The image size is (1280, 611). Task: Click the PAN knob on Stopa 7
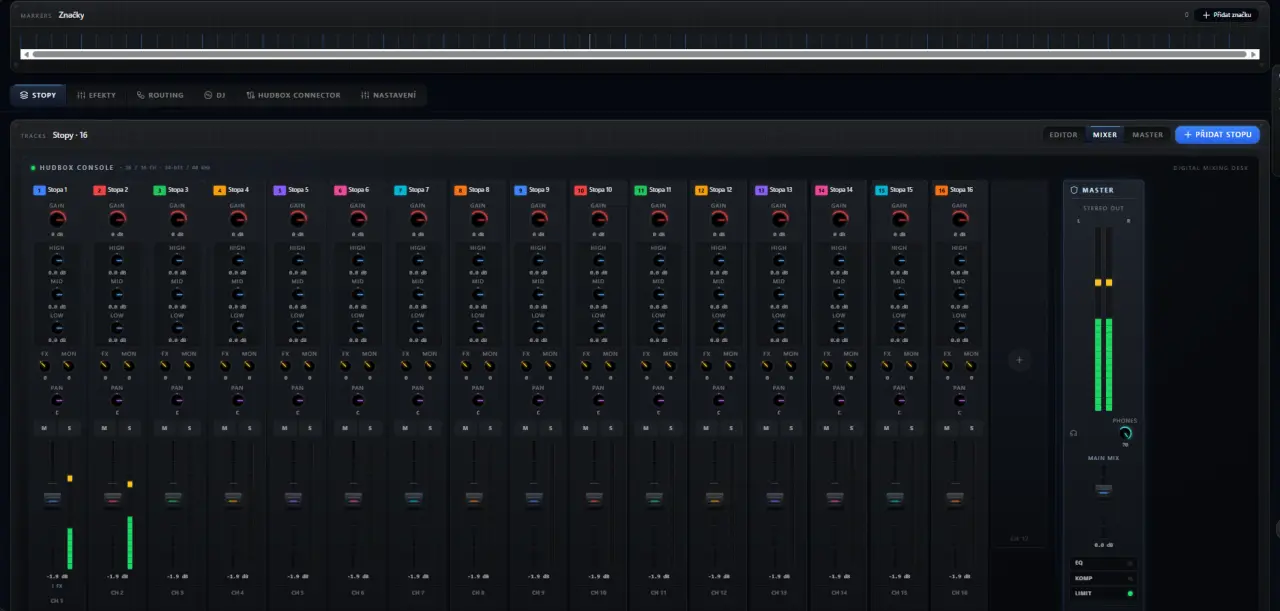[418, 400]
